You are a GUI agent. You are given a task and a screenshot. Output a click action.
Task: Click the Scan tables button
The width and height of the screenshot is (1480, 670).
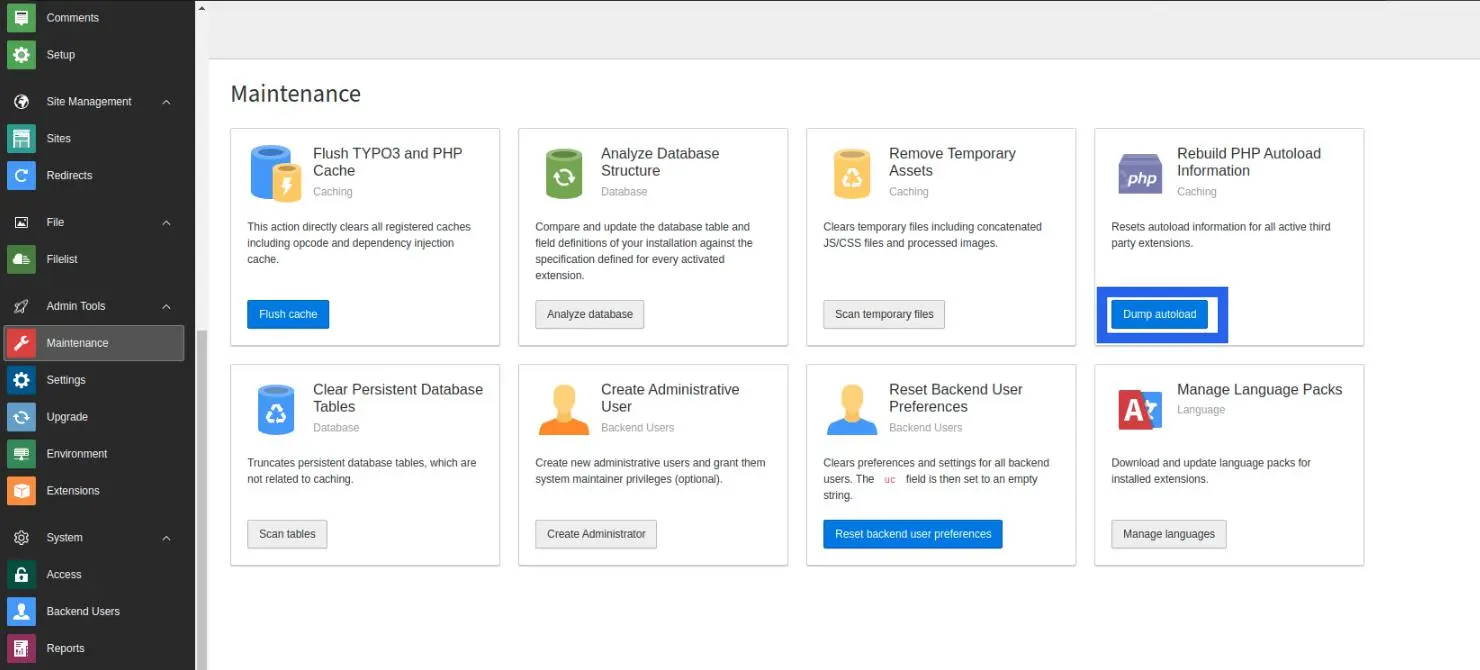tap(287, 534)
